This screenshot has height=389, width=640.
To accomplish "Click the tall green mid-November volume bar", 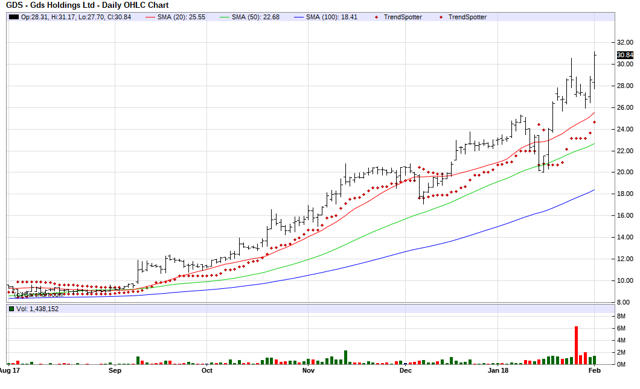I will 345,357.
